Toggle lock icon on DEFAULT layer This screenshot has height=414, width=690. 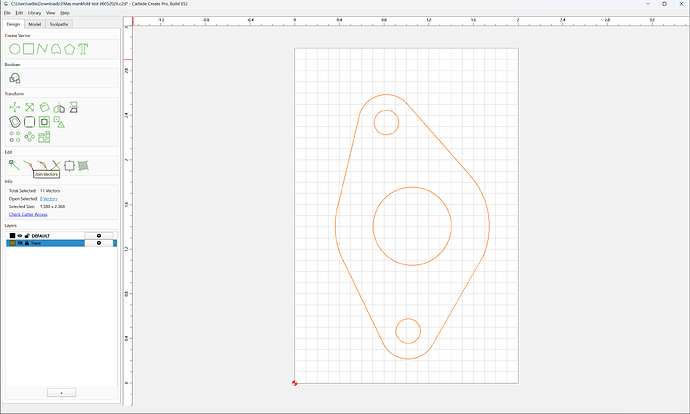27,236
